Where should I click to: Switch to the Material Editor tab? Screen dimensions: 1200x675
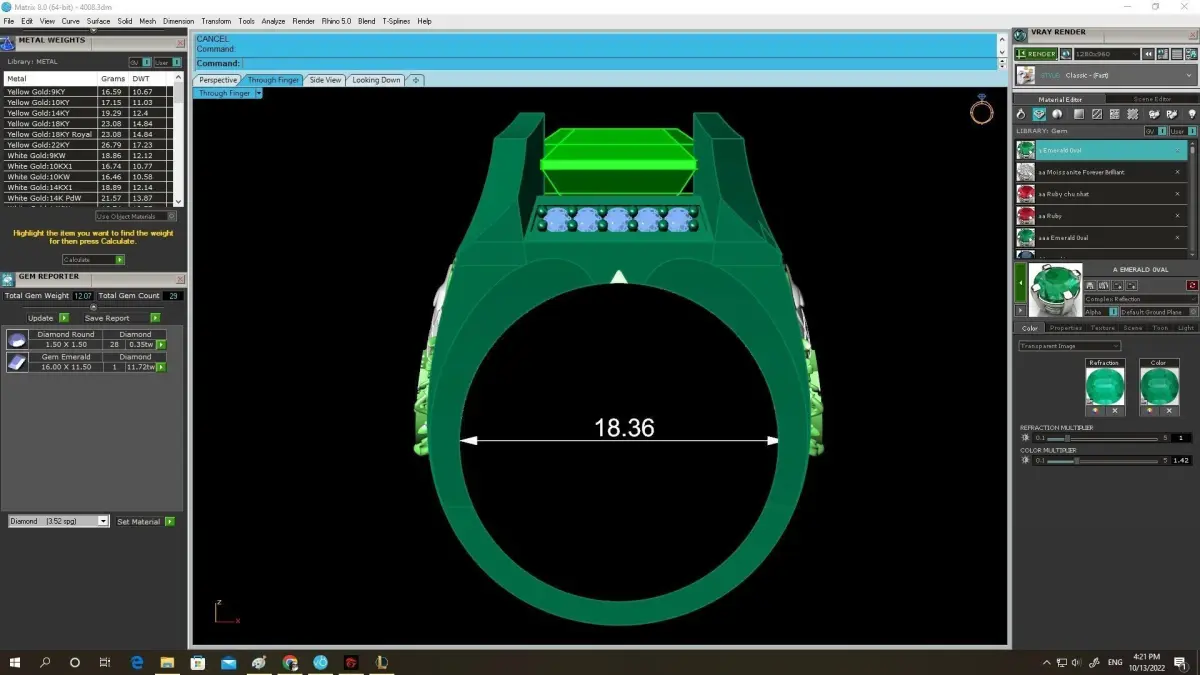click(x=1059, y=99)
